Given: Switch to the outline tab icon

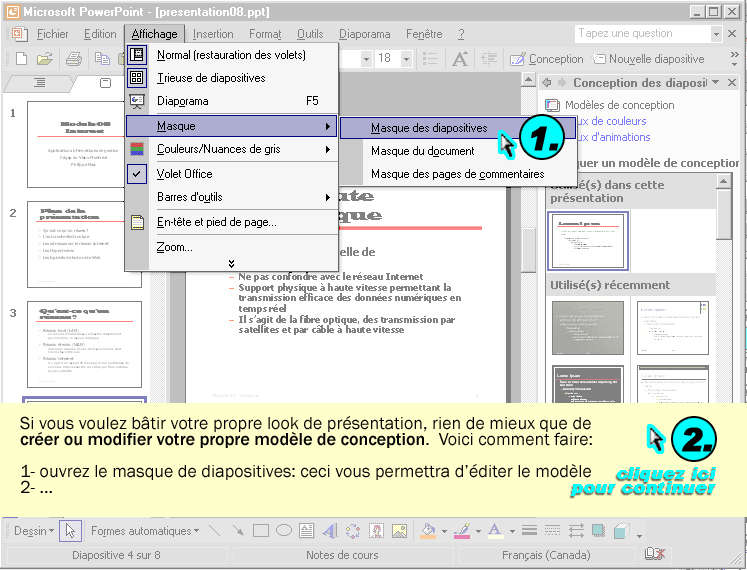Looking at the screenshot, I should (x=40, y=83).
